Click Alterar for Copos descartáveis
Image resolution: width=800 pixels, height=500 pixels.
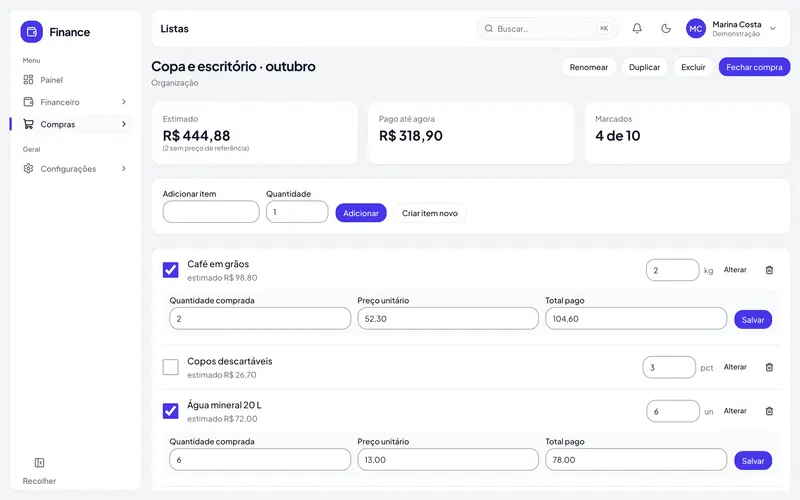(x=735, y=367)
